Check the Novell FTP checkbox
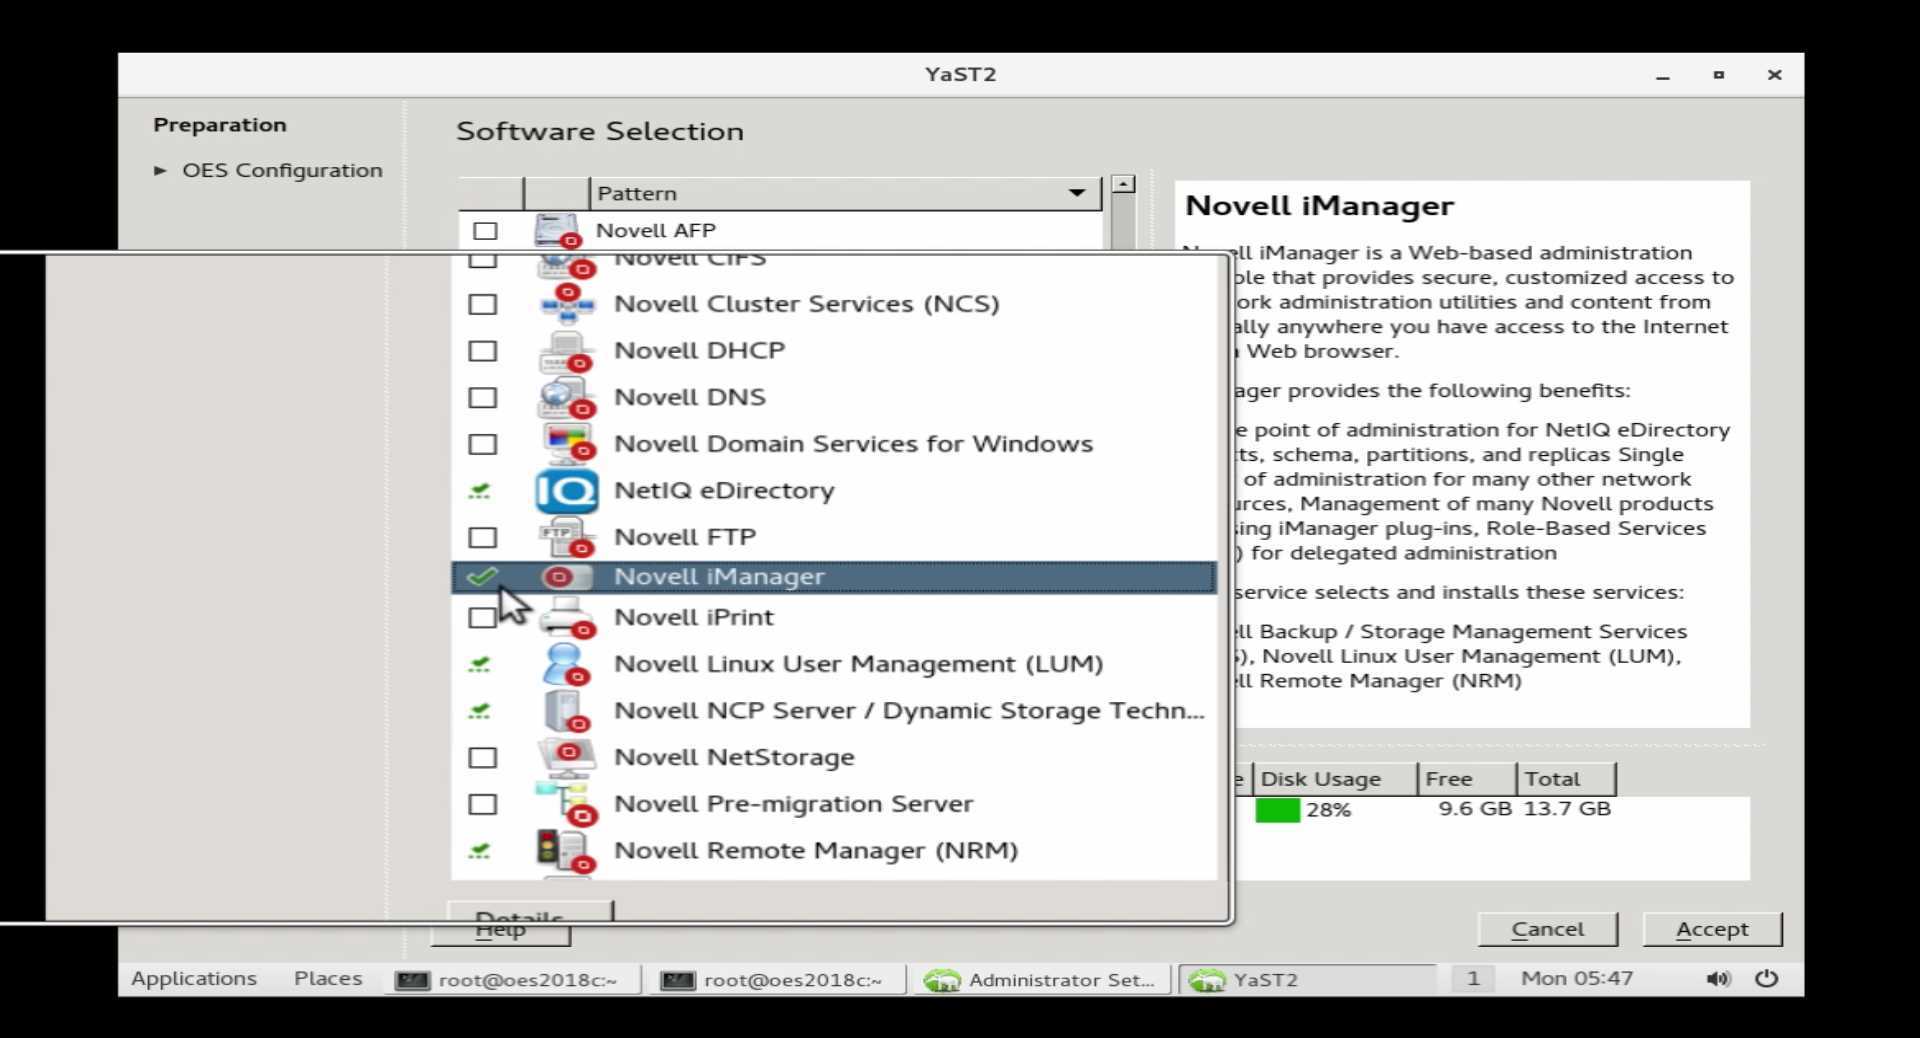 (x=483, y=538)
